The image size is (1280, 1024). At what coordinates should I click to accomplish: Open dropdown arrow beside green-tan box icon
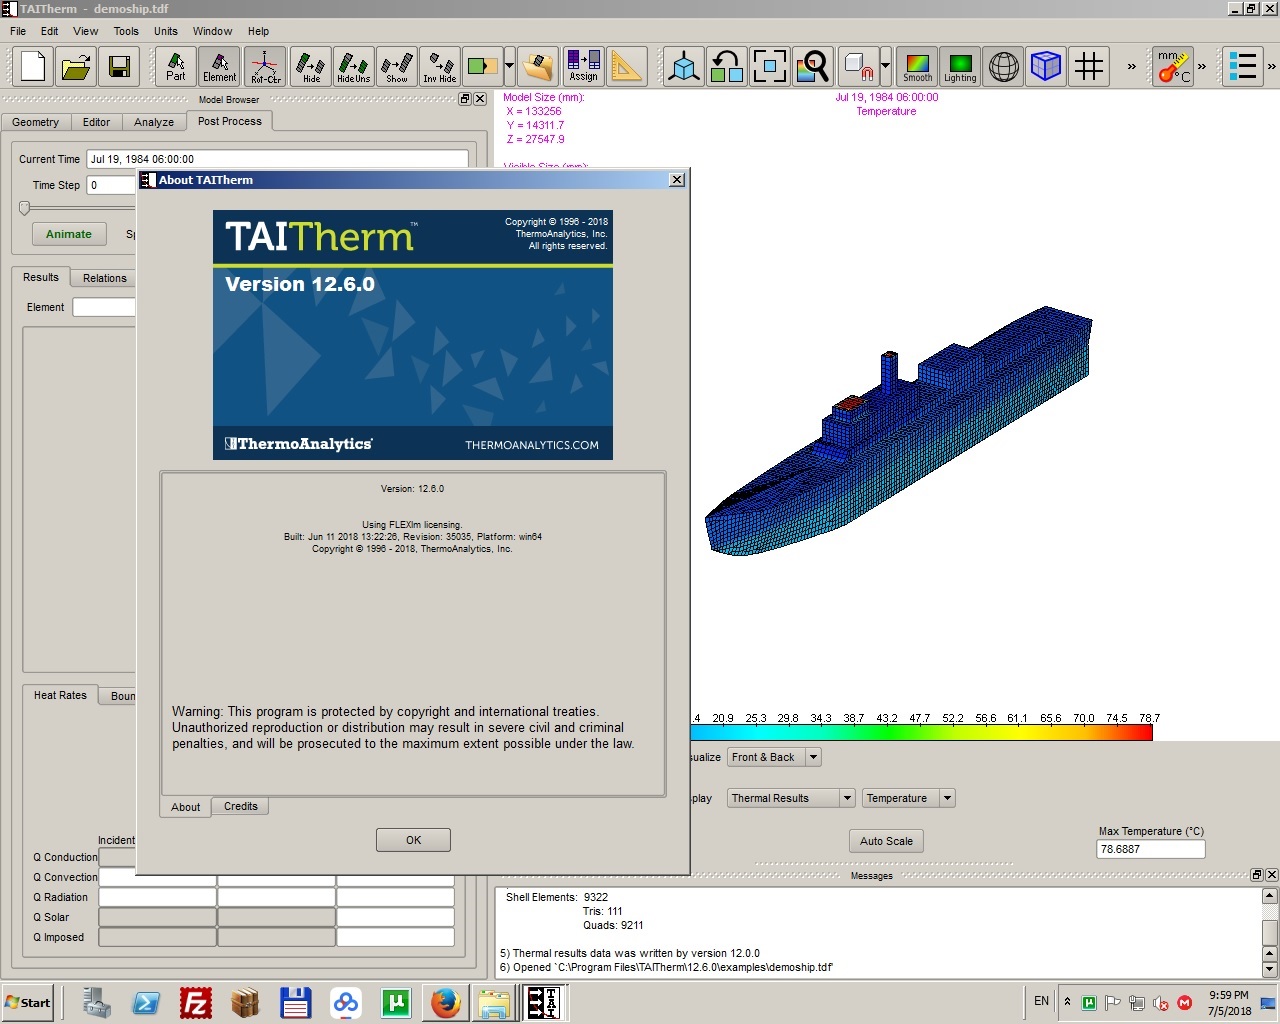[x=510, y=67]
